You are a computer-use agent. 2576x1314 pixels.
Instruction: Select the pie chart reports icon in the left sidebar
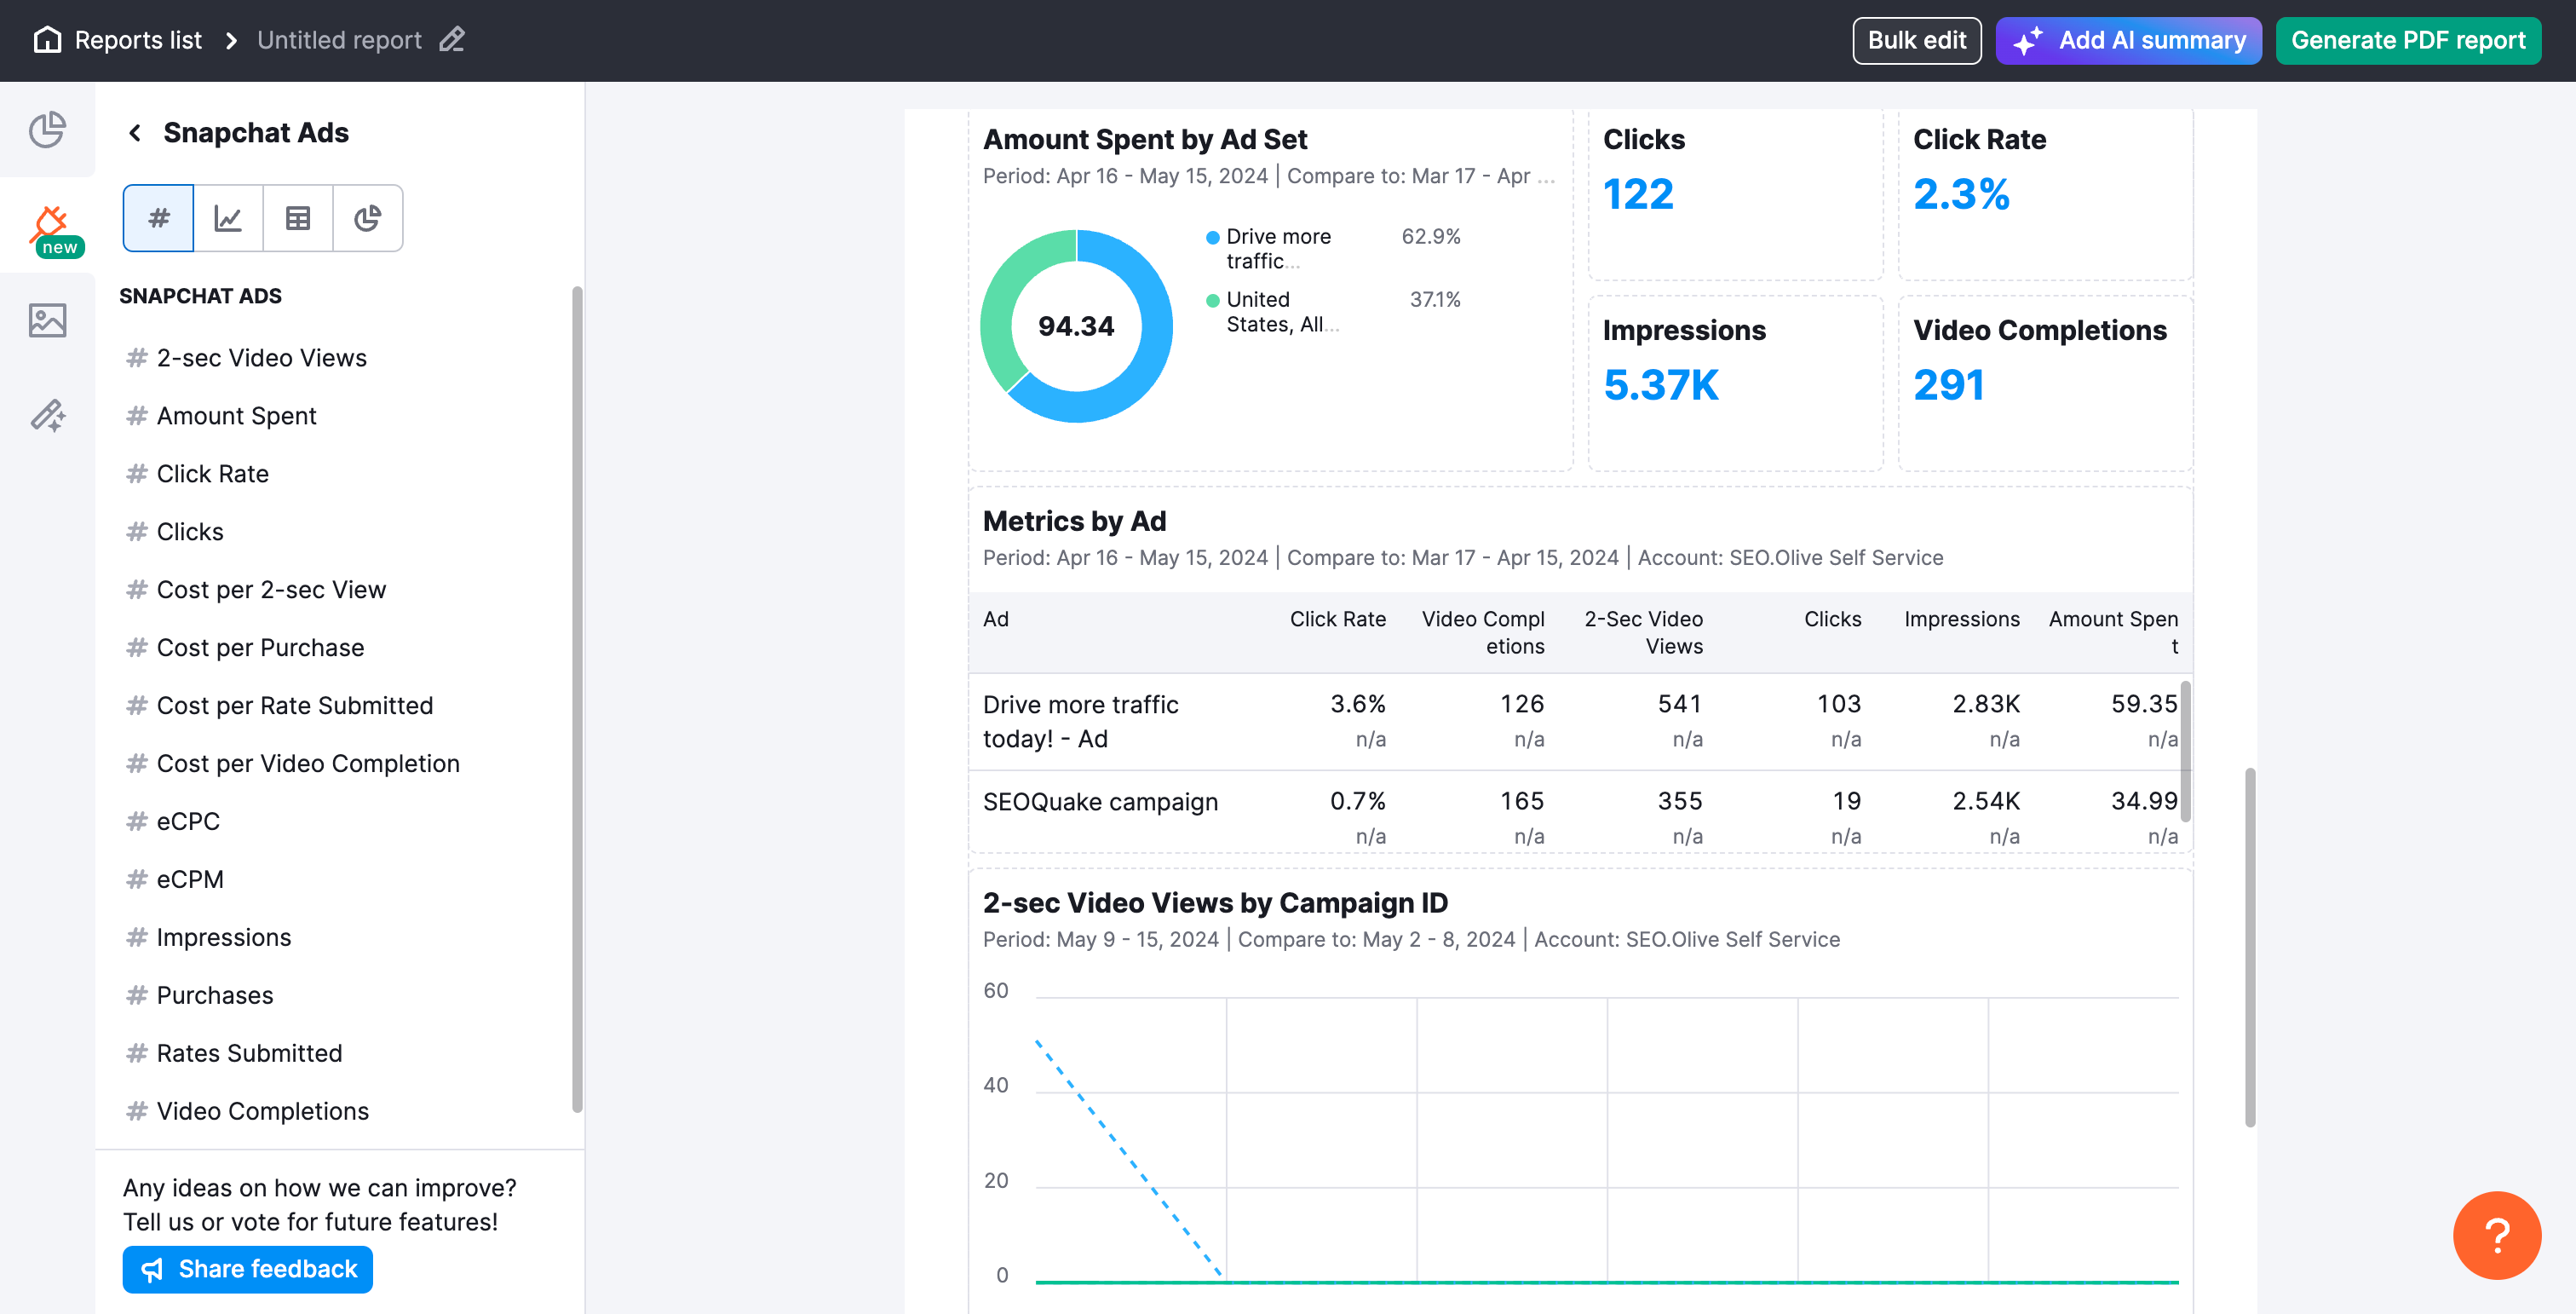(47, 130)
